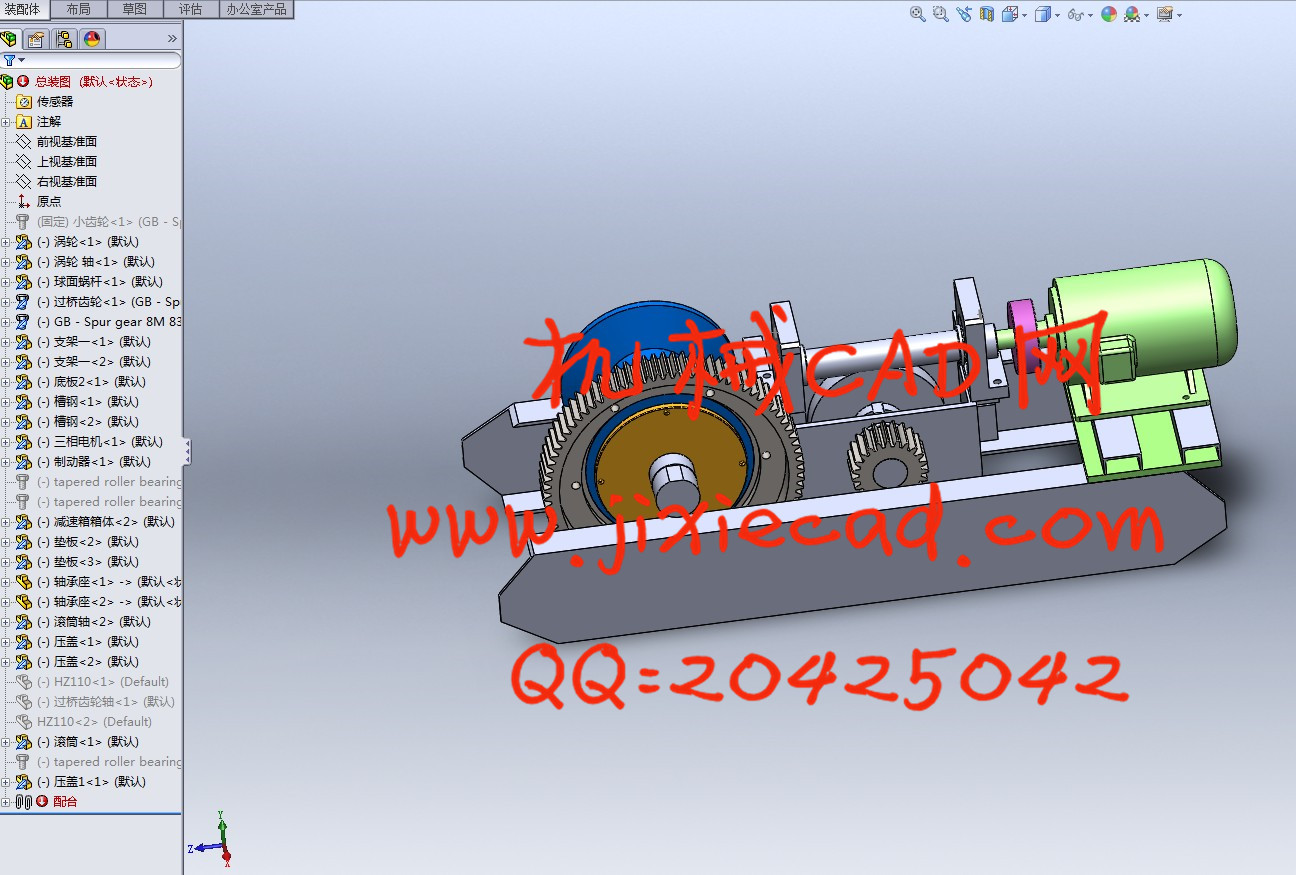Click the Zoom to Fit icon
Image resolution: width=1296 pixels, height=875 pixels.
tap(917, 14)
